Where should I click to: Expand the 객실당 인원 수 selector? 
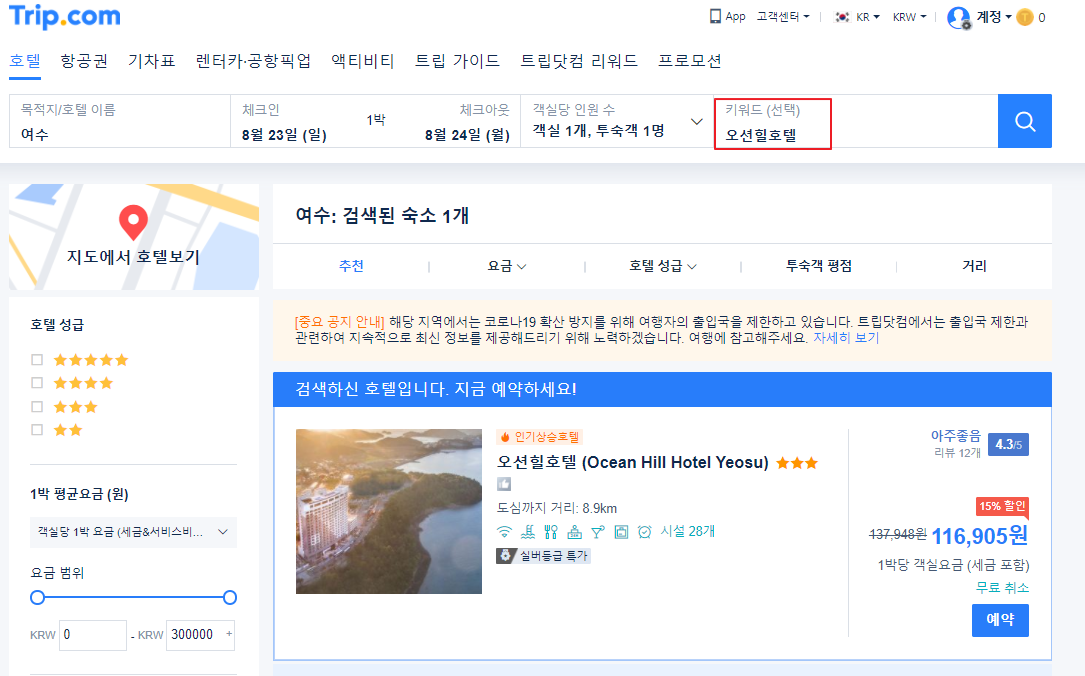(x=617, y=121)
